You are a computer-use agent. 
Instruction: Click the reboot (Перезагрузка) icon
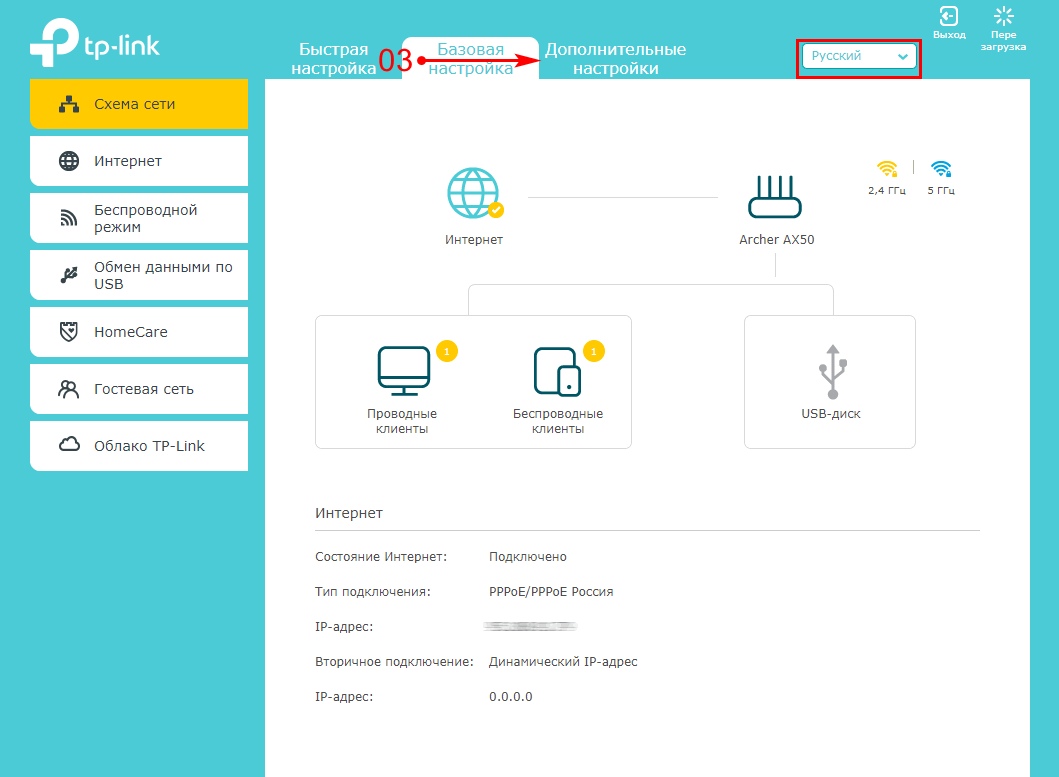(1003, 17)
